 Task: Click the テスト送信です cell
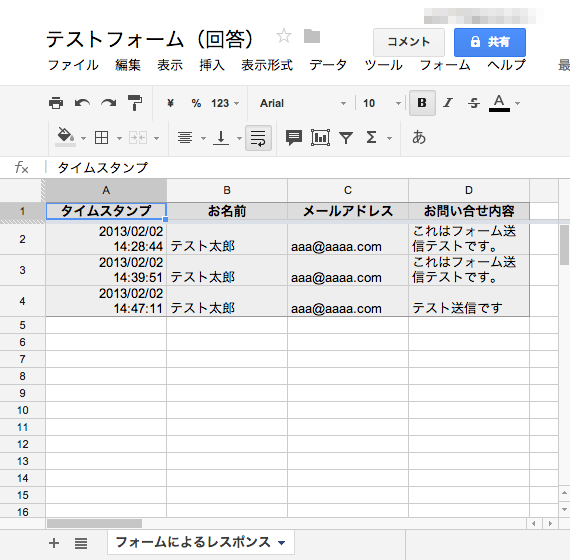pyautogui.click(x=469, y=301)
